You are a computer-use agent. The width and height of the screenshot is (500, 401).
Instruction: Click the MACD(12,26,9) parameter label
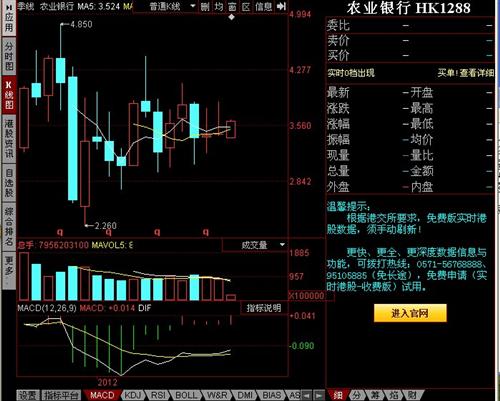47,308
